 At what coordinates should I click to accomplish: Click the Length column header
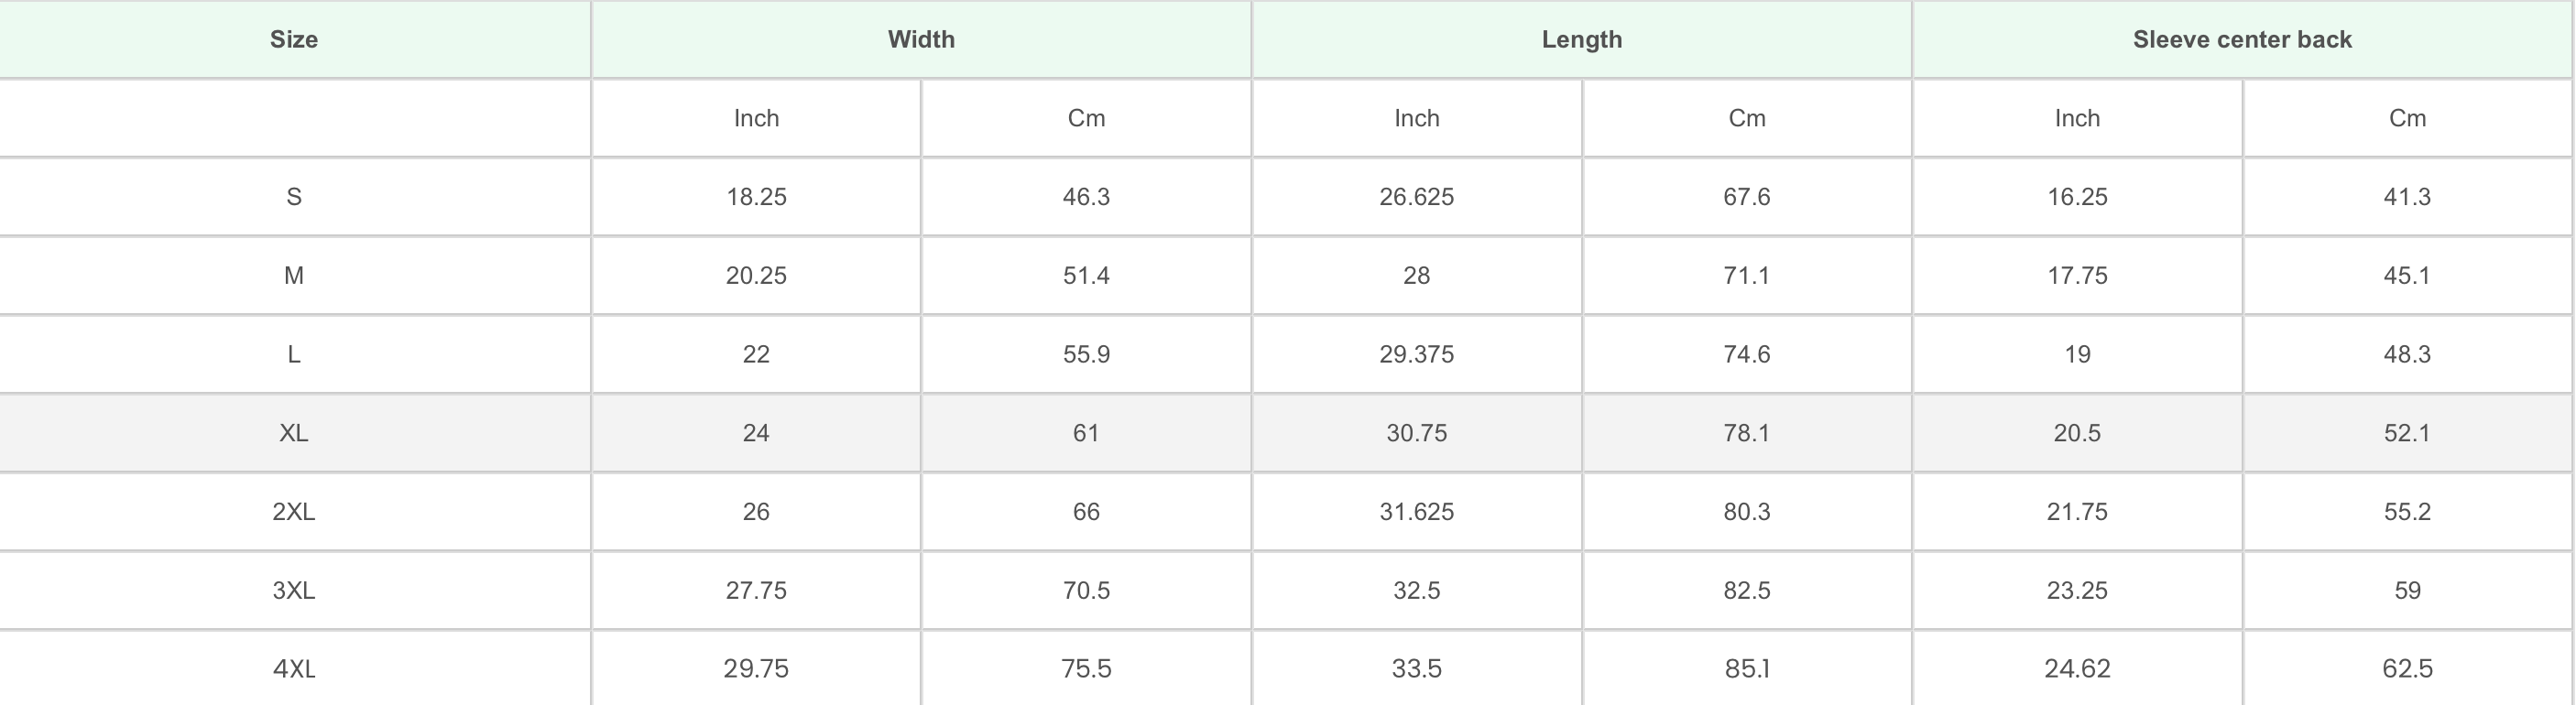point(1581,40)
